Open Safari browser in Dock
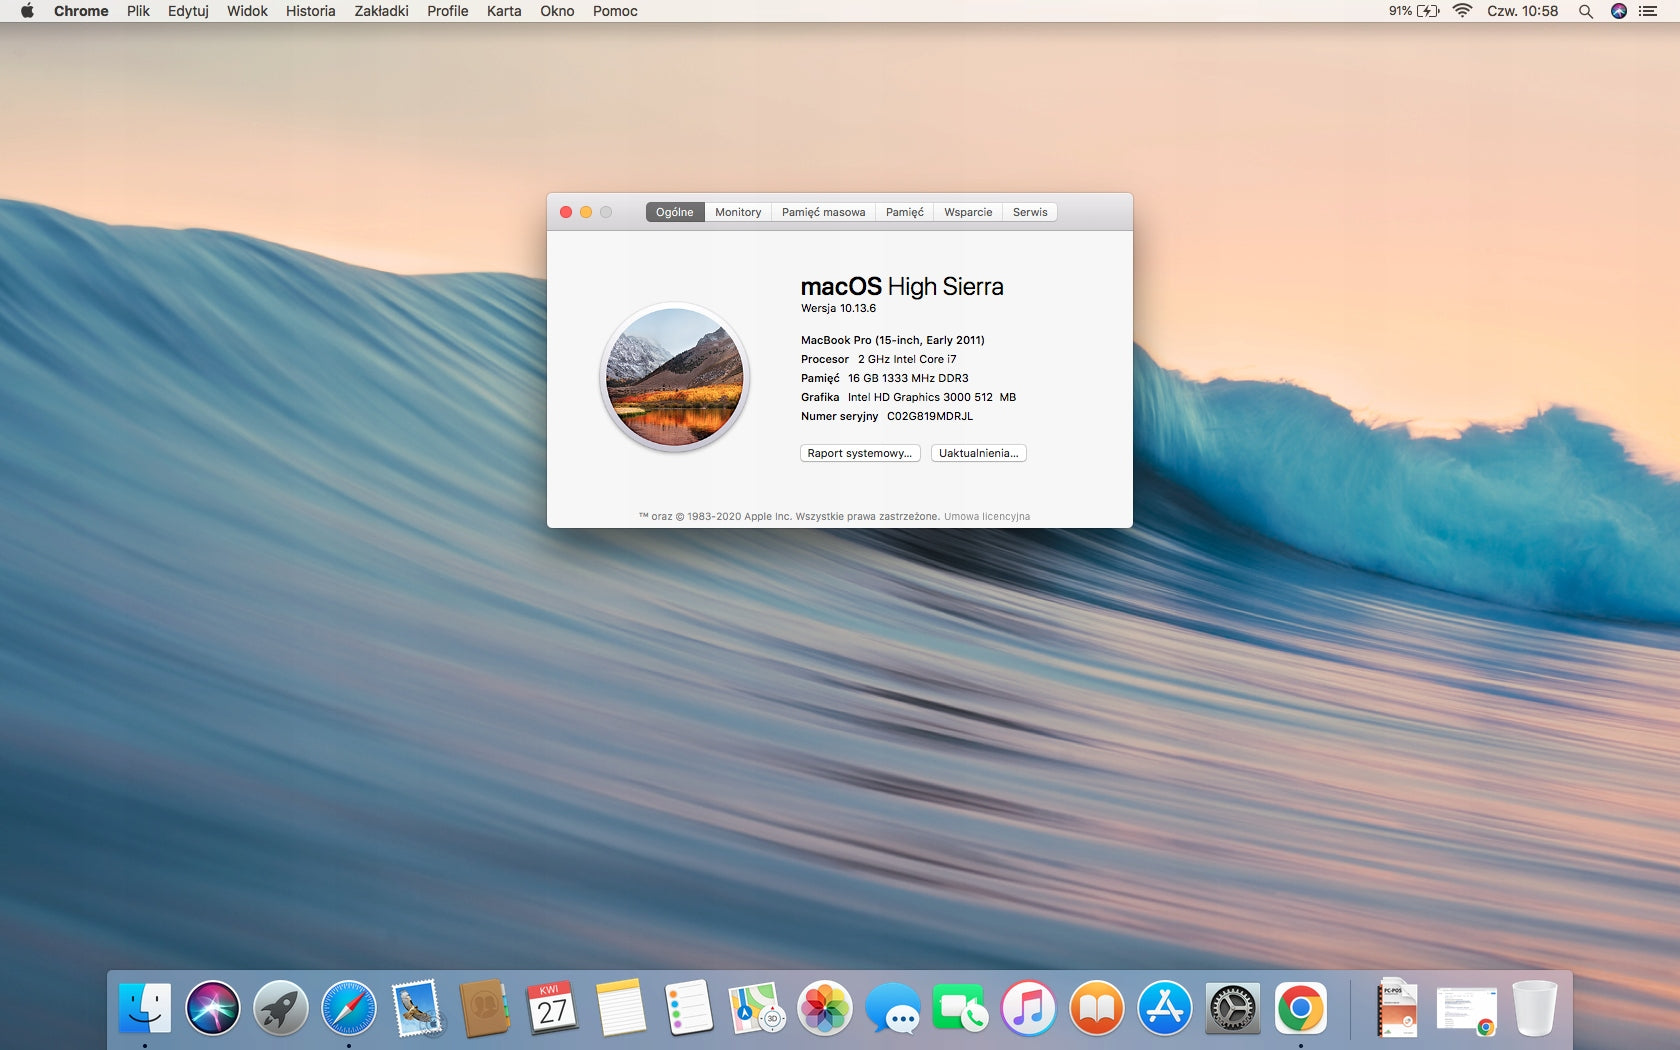1680x1050 pixels. [349, 1008]
